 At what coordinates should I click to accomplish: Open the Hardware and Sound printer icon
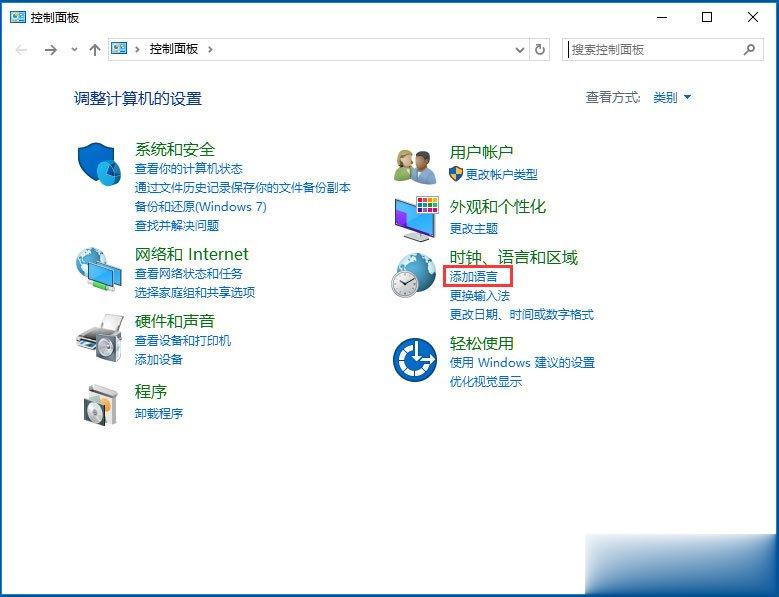99,338
